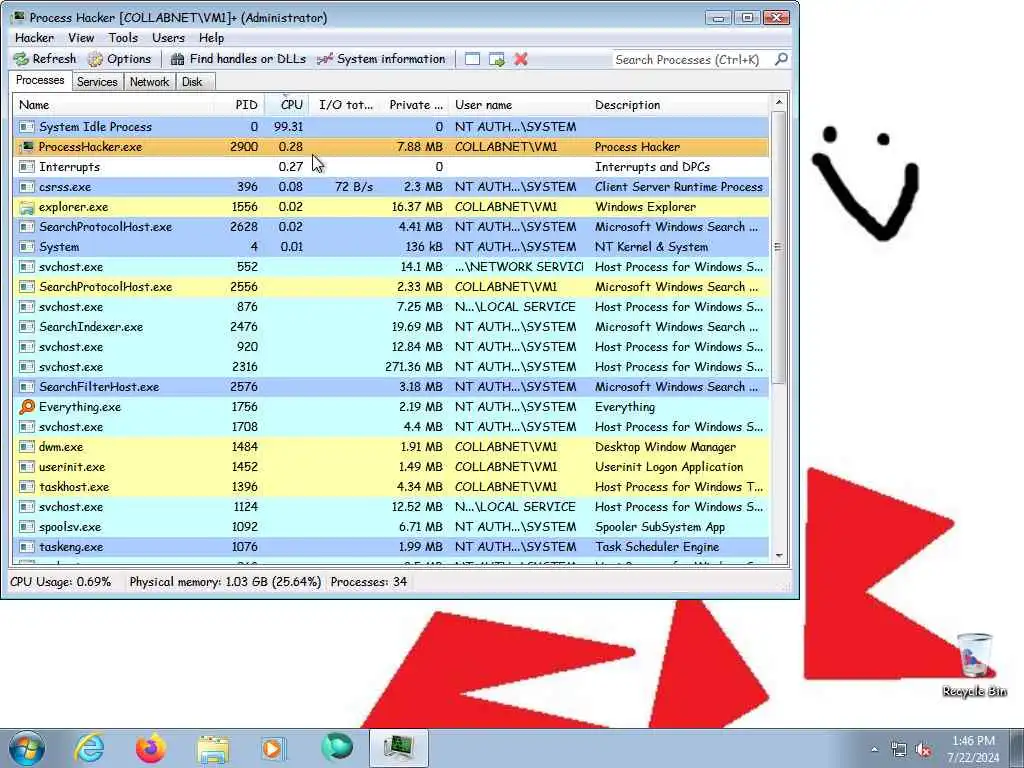The width and height of the screenshot is (1024, 768).
Task: Sort by I/O total column header
Action: click(x=345, y=104)
